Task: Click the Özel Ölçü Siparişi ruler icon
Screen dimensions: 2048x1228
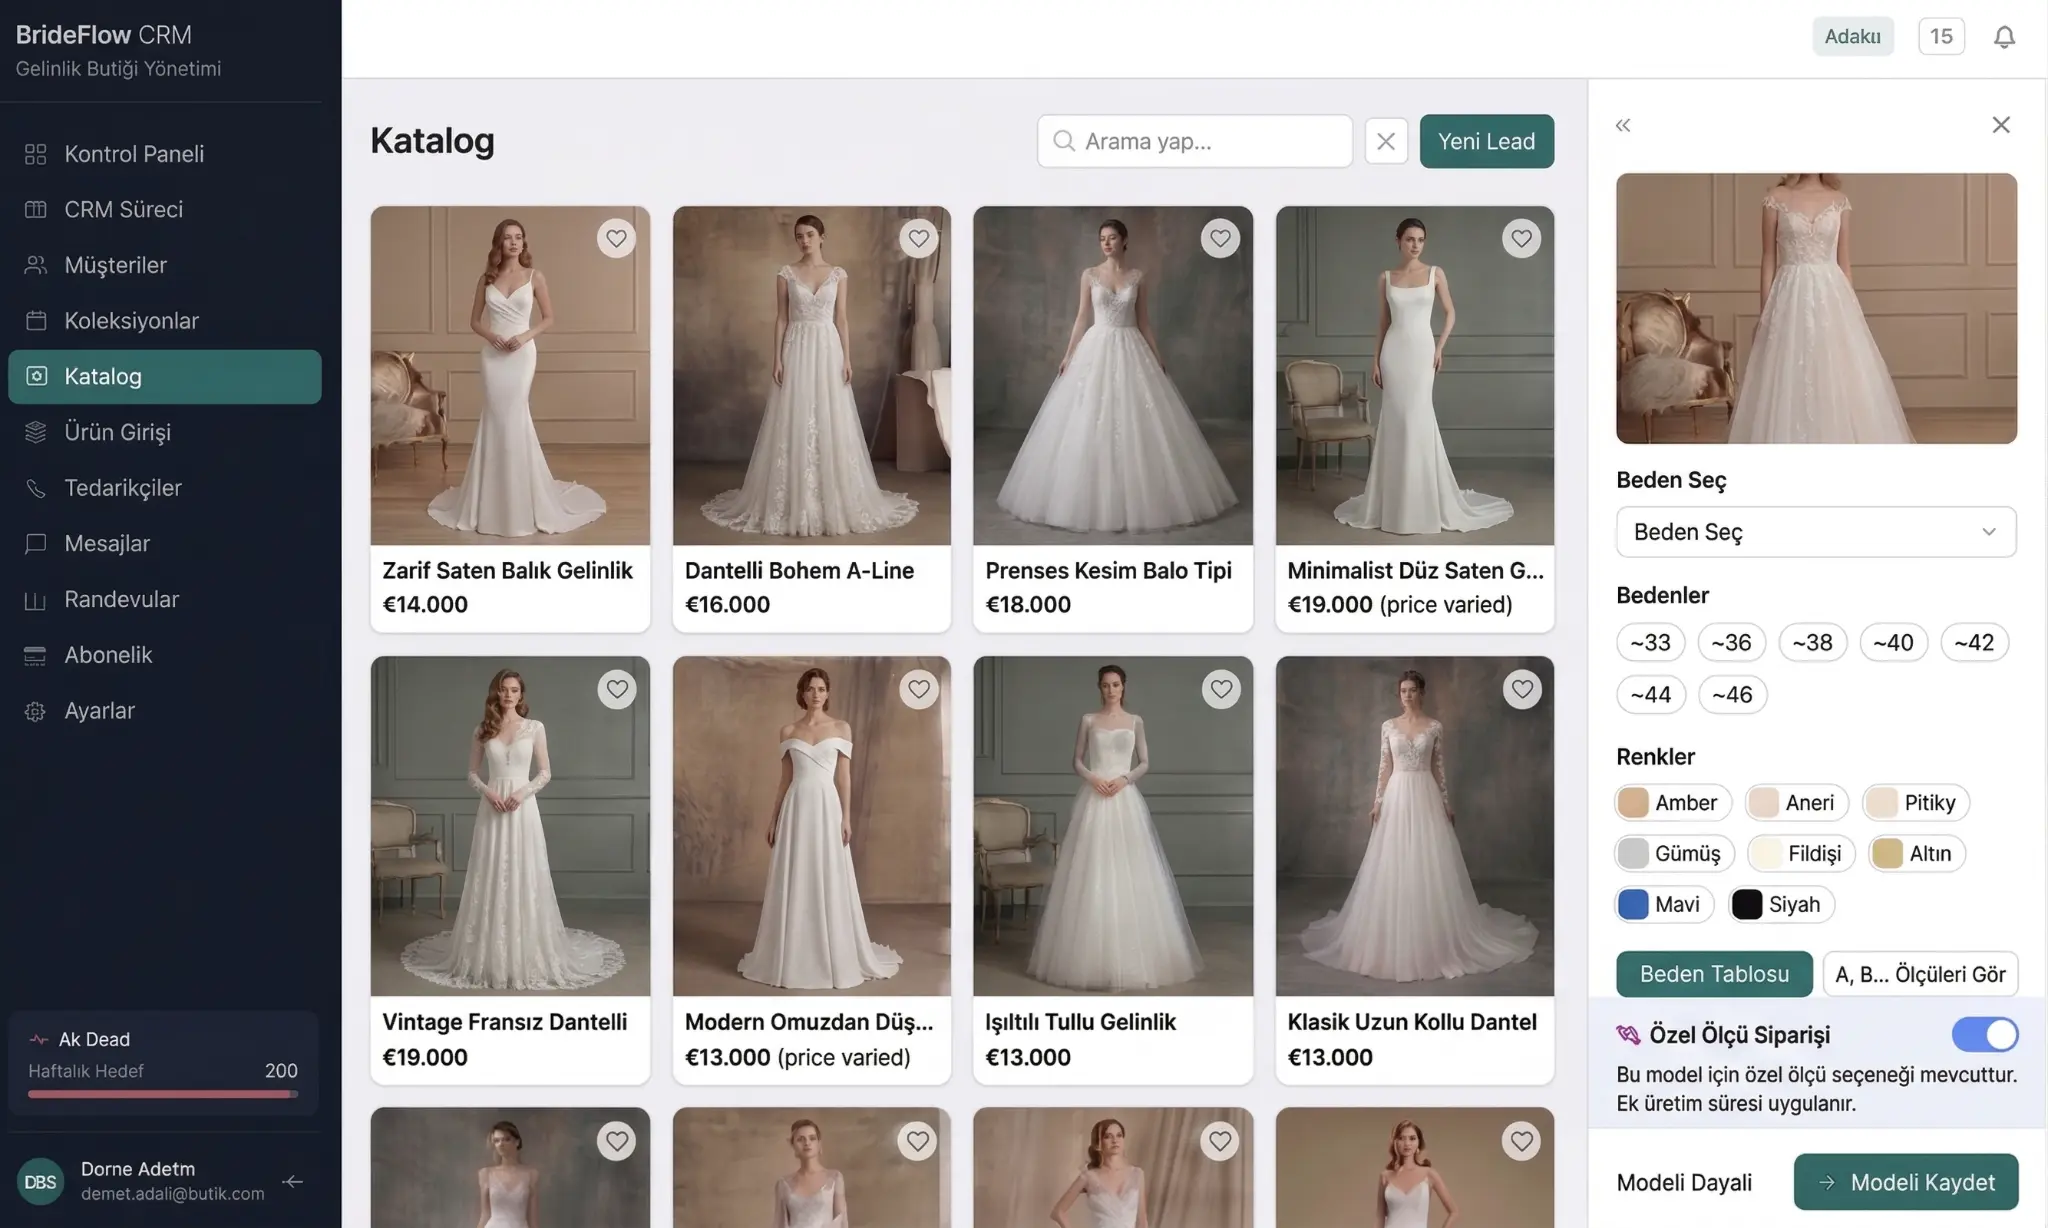Action: pyautogui.click(x=1628, y=1035)
